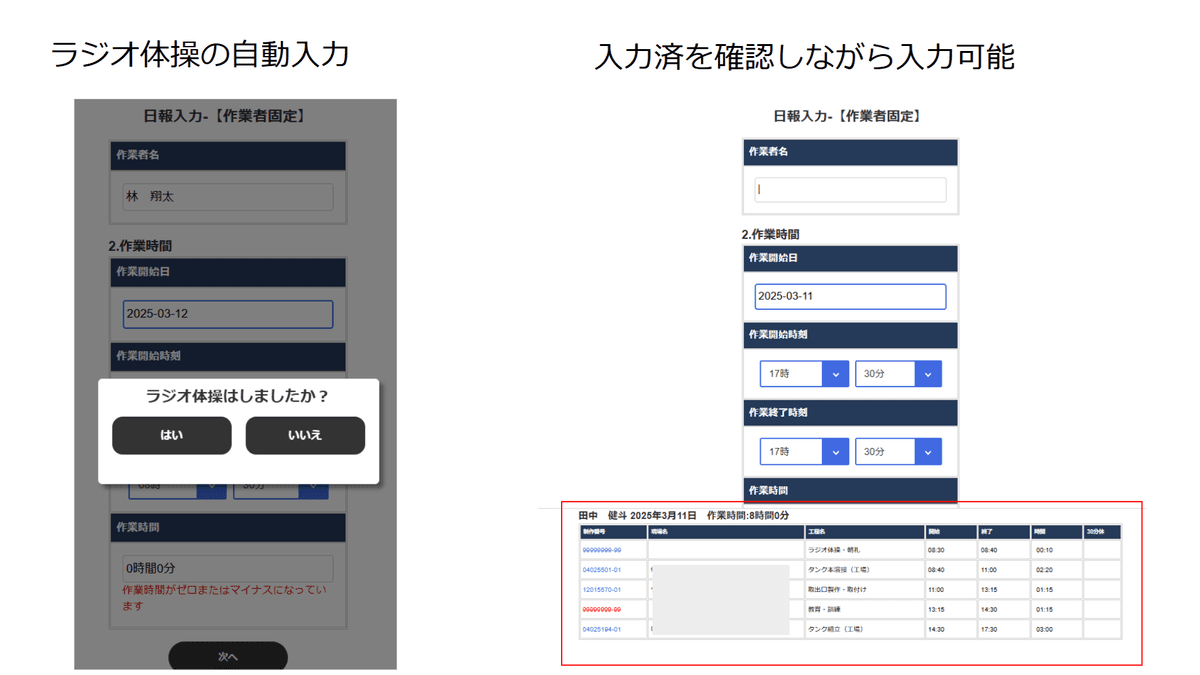Click the date field showing 2025-03-11
1200x675 pixels.
(850, 297)
